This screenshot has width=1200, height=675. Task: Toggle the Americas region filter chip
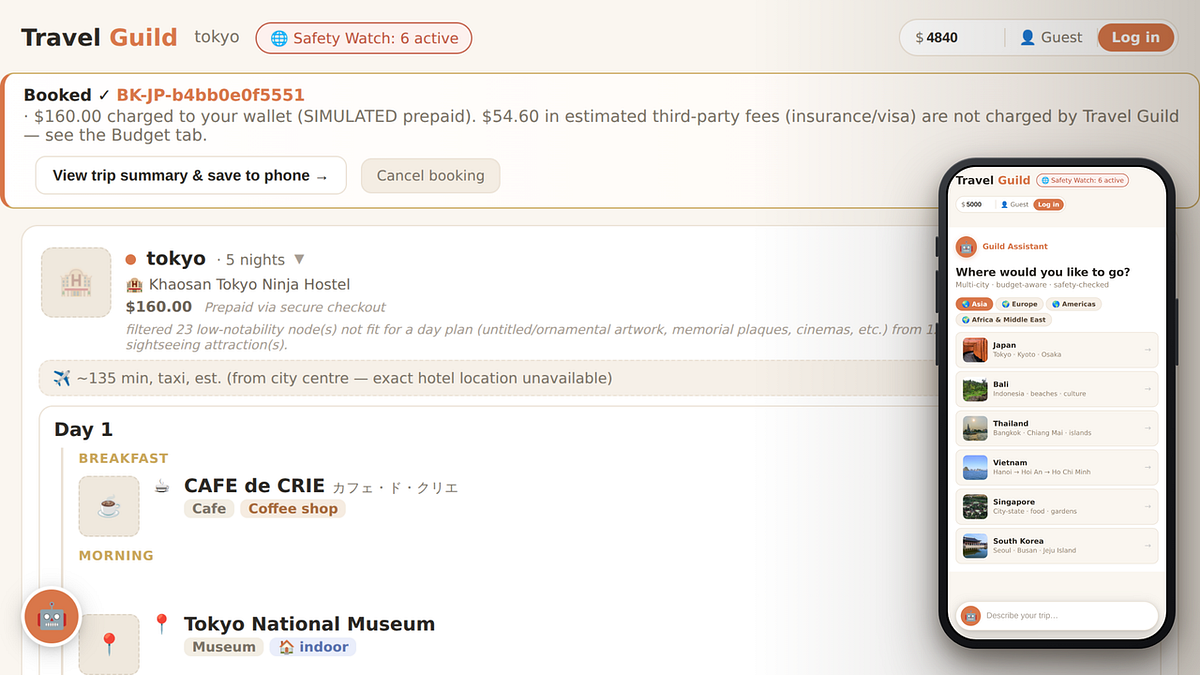pyautogui.click(x=1074, y=304)
